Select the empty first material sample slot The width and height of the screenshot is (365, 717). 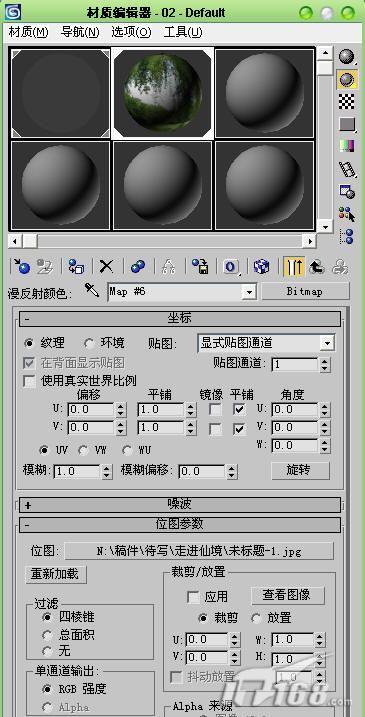pyautogui.click(x=60, y=93)
